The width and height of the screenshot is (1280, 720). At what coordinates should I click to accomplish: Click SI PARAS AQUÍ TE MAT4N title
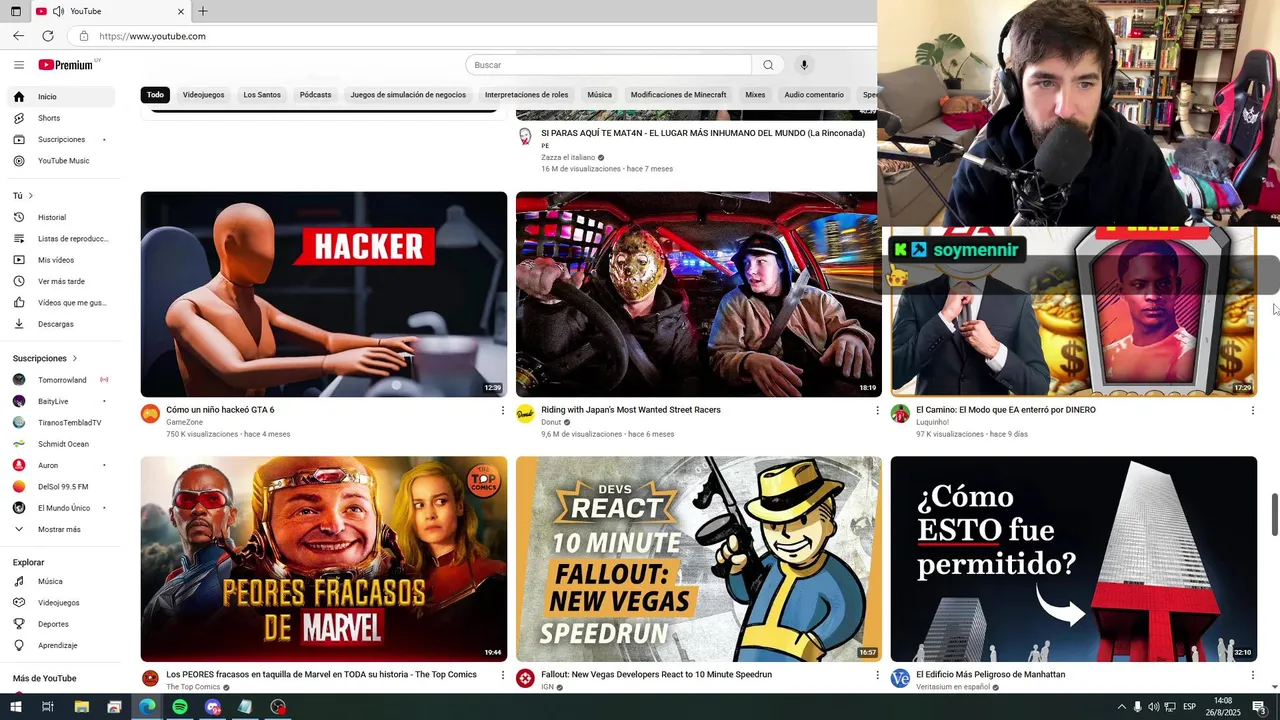pyautogui.click(x=702, y=133)
